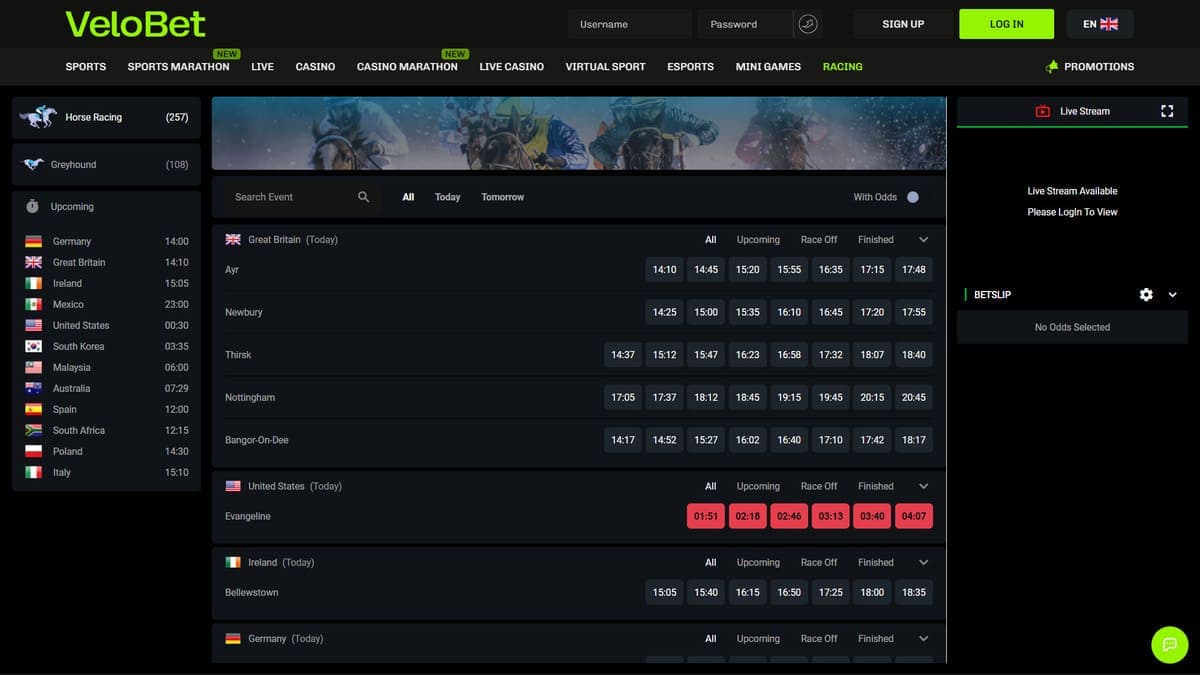Open betslip settings gear

pyautogui.click(x=1146, y=295)
